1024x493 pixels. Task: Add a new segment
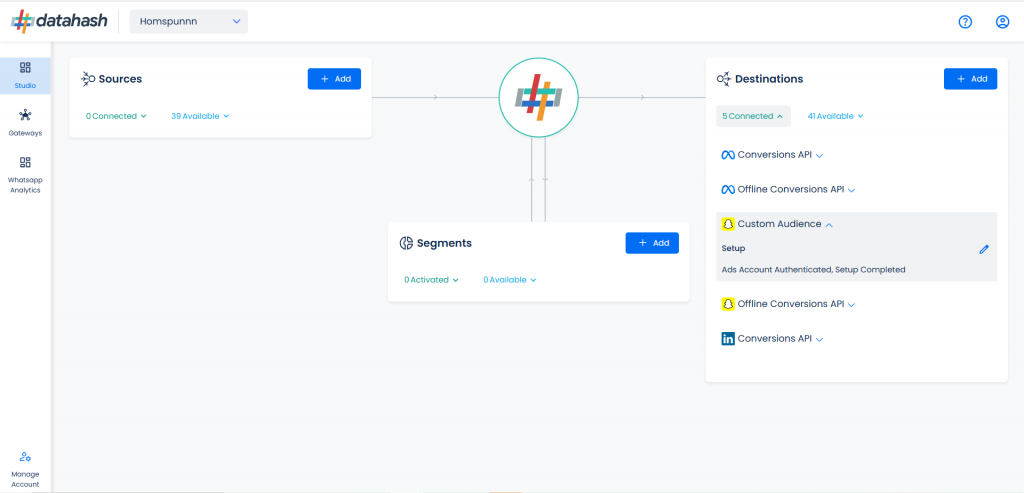click(652, 243)
